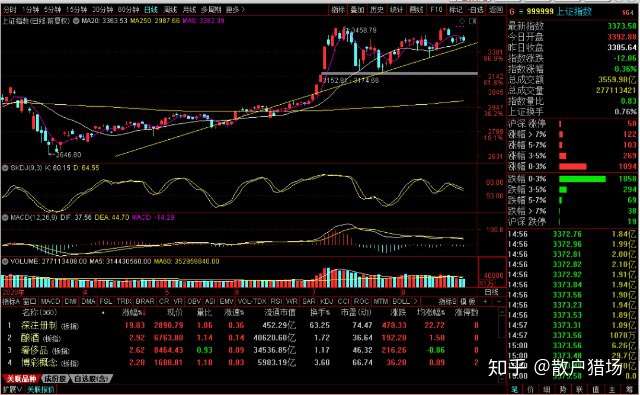Open settings icon beside 上证指数 MA20 label
640x395 pixels.
(76, 20)
